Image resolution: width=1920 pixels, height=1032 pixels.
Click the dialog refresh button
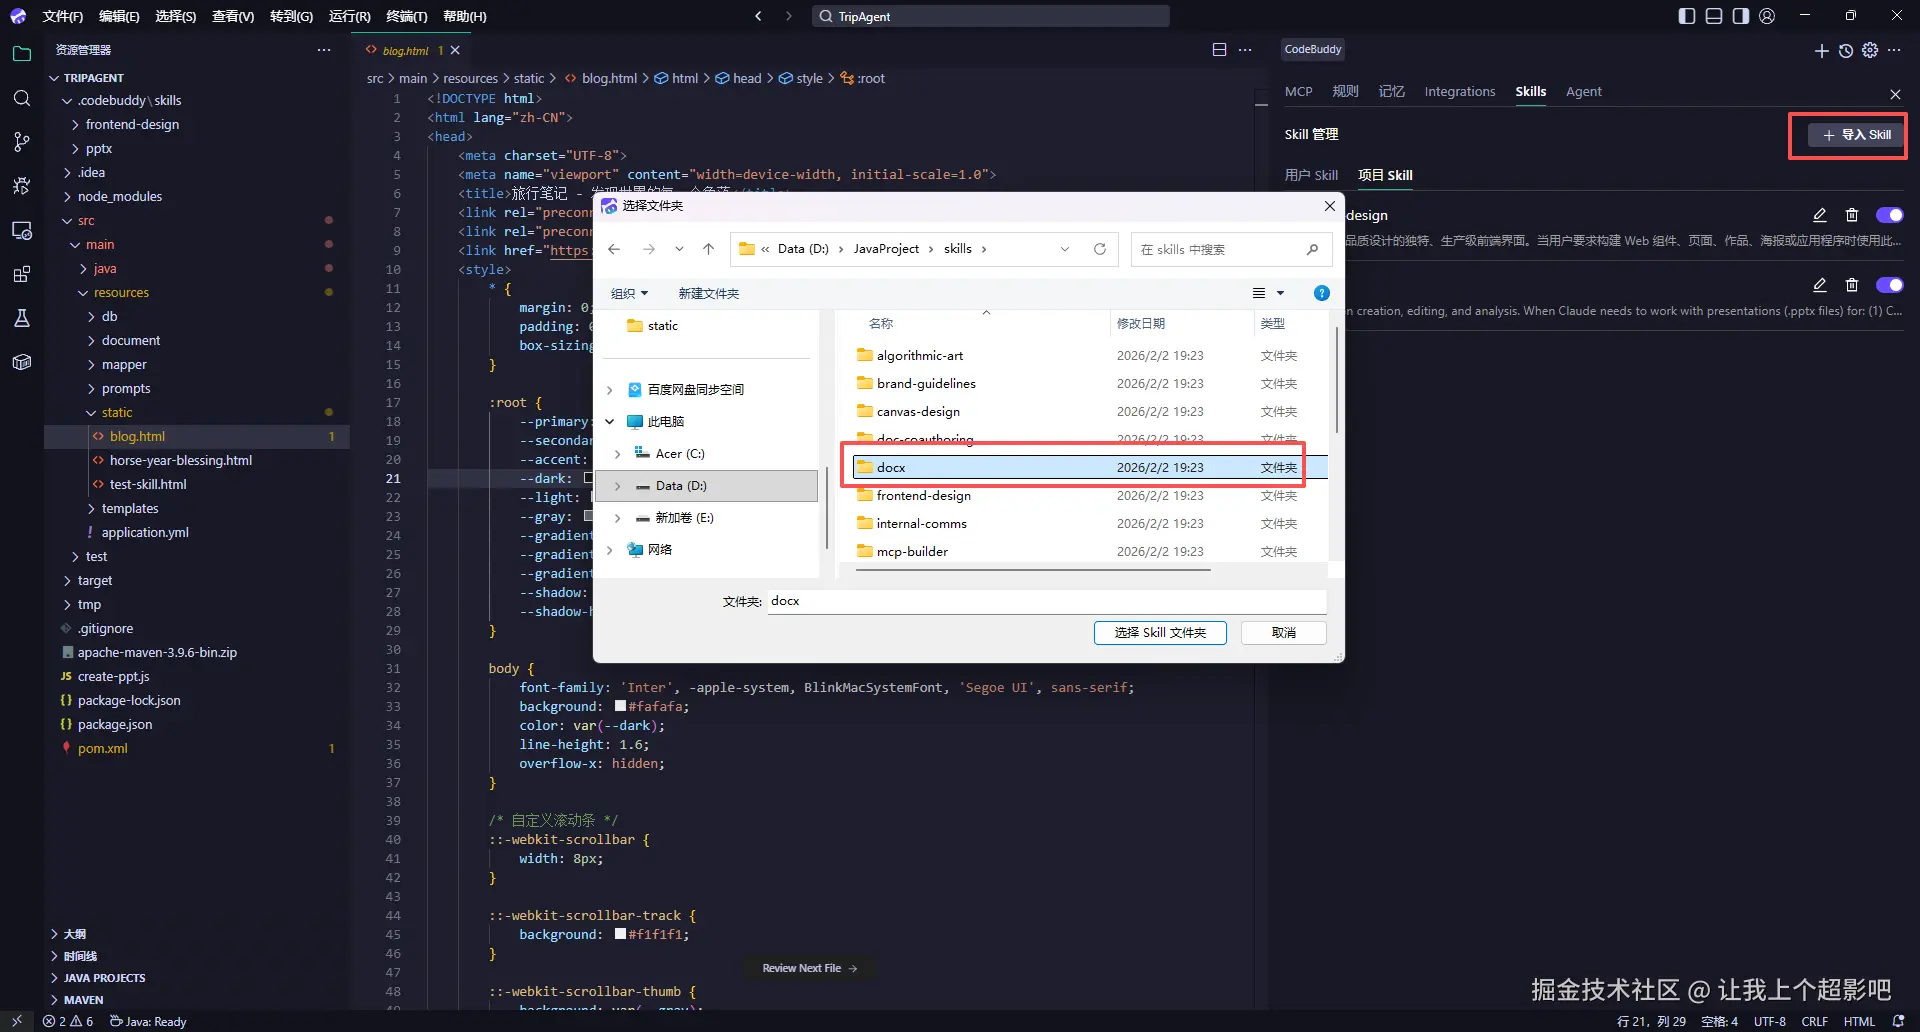(1100, 249)
